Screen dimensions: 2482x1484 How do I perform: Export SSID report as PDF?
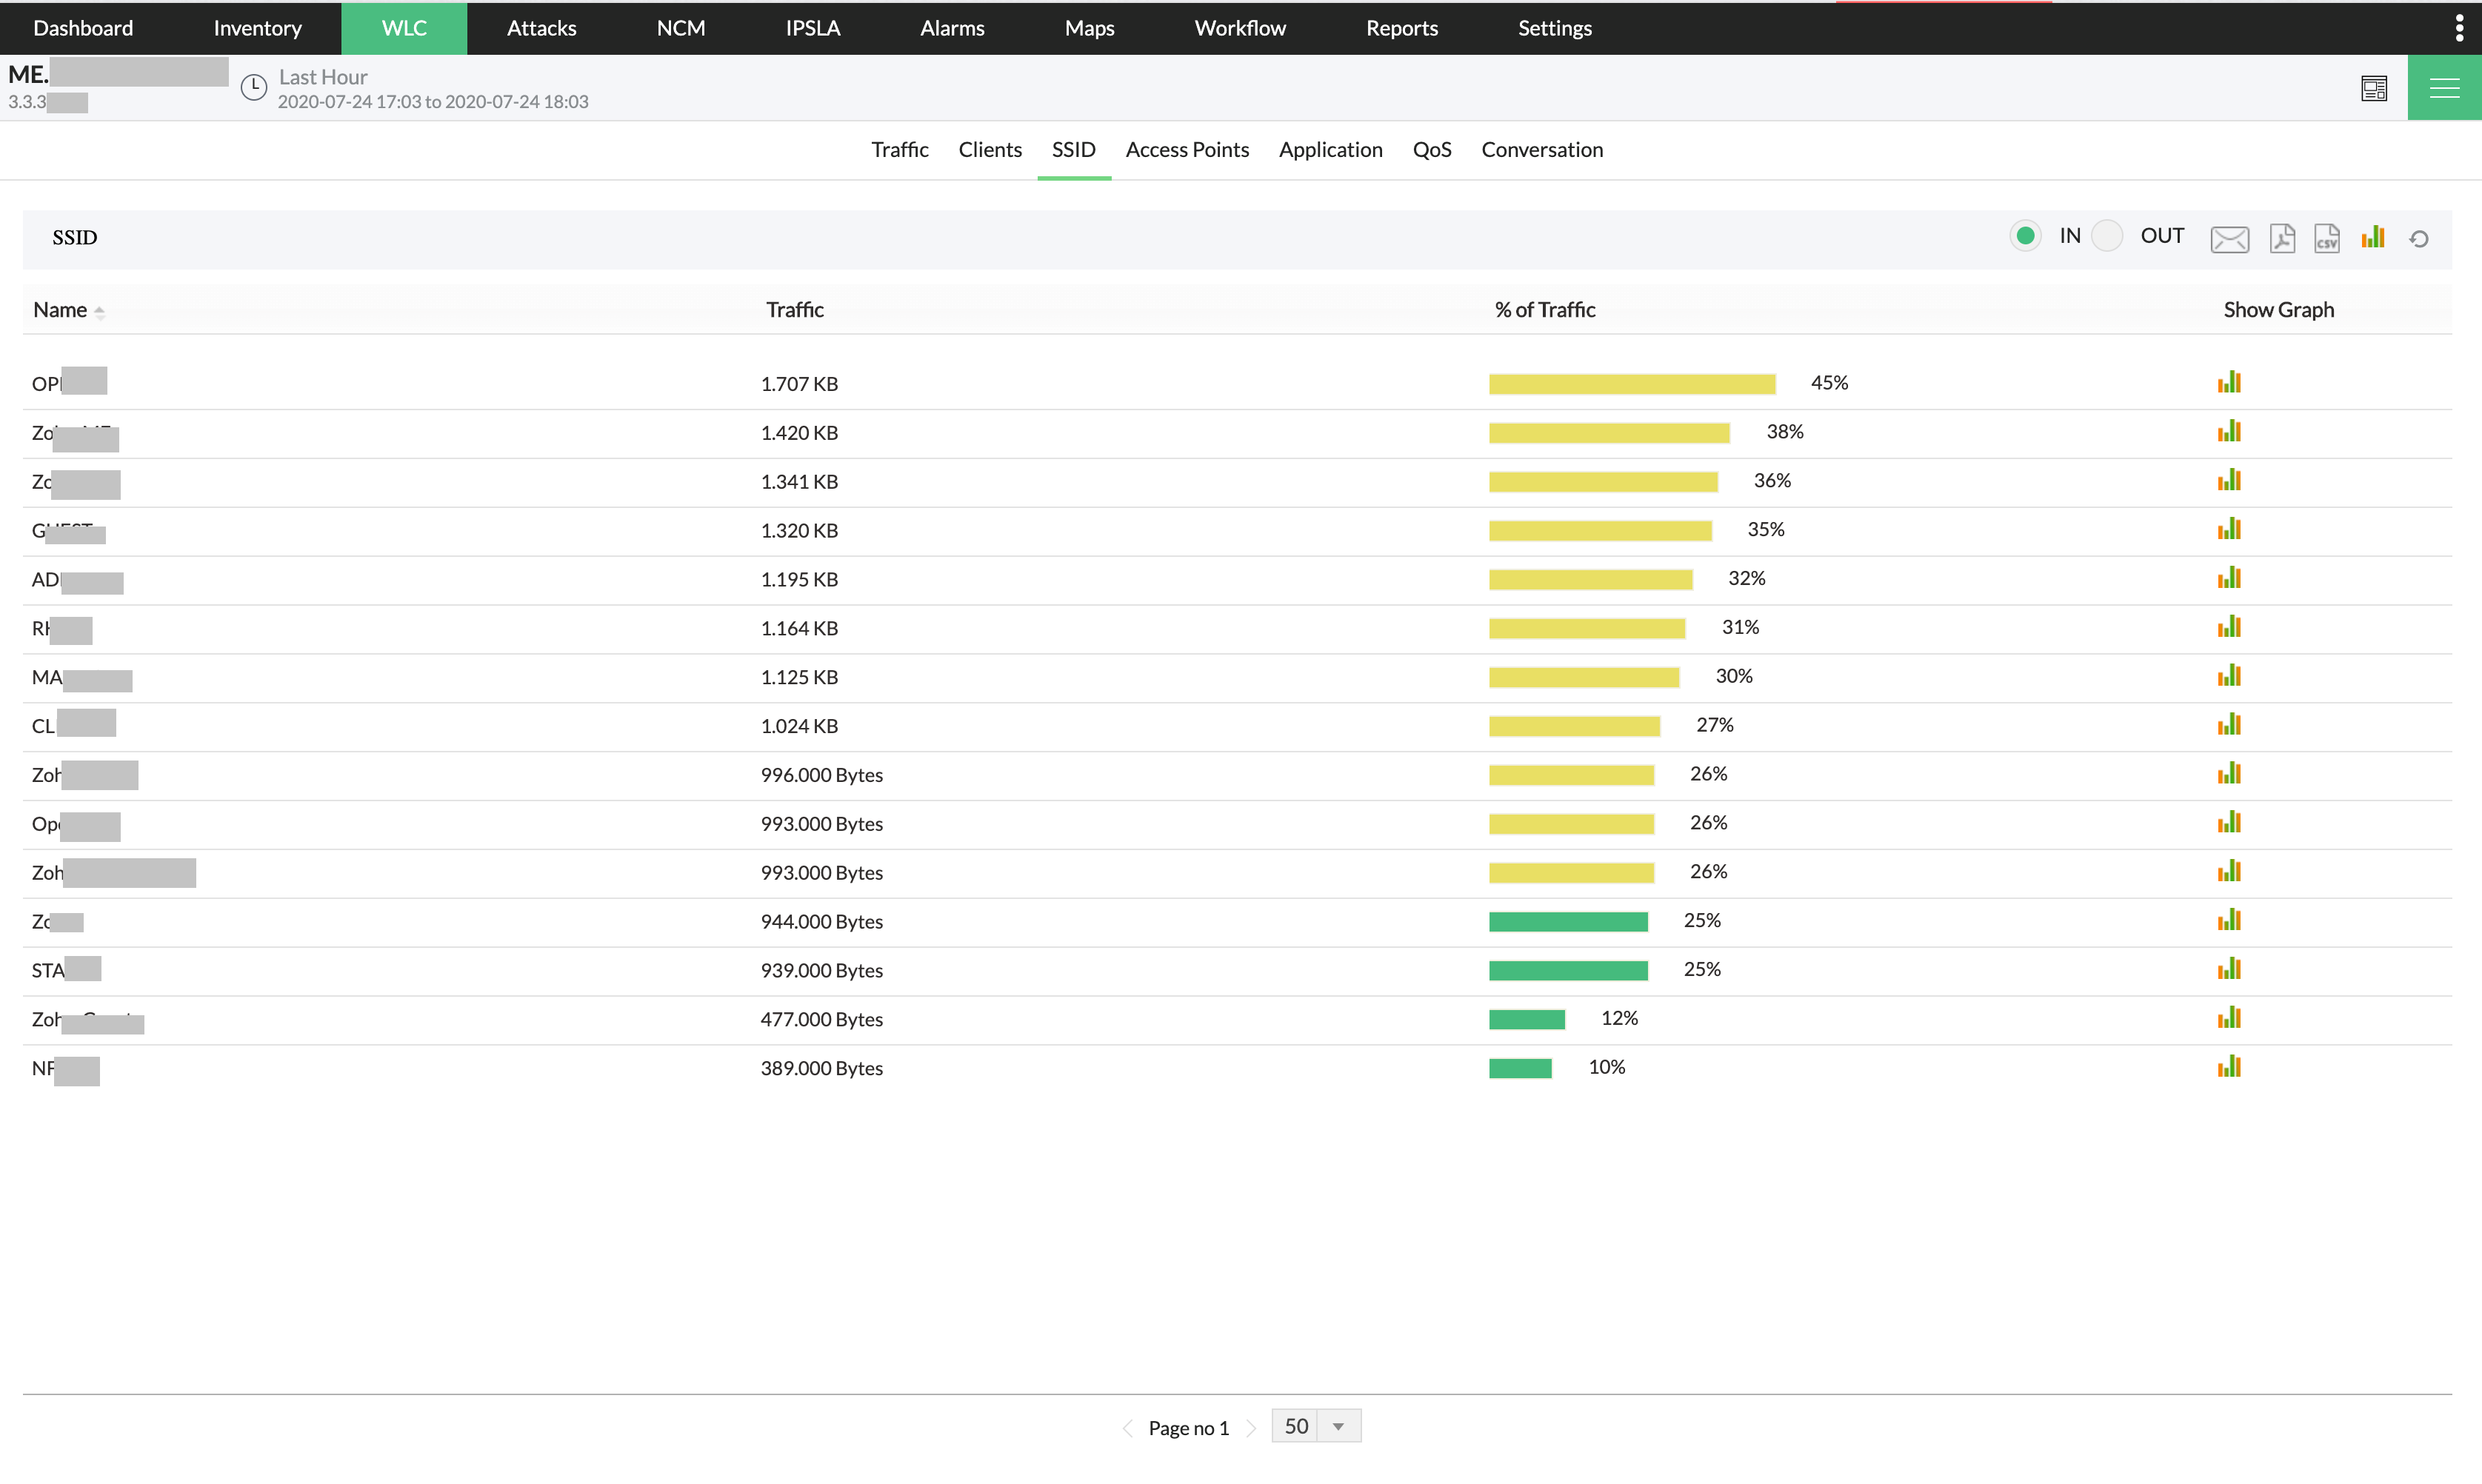(x=2282, y=238)
